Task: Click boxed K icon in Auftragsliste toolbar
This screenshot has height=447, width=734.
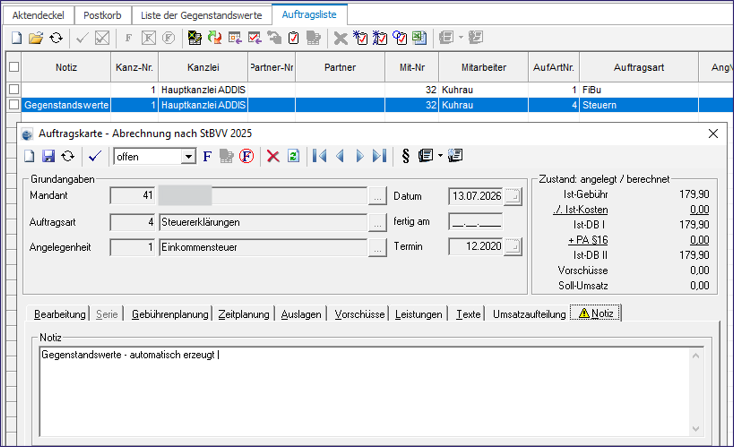Action: click(148, 38)
